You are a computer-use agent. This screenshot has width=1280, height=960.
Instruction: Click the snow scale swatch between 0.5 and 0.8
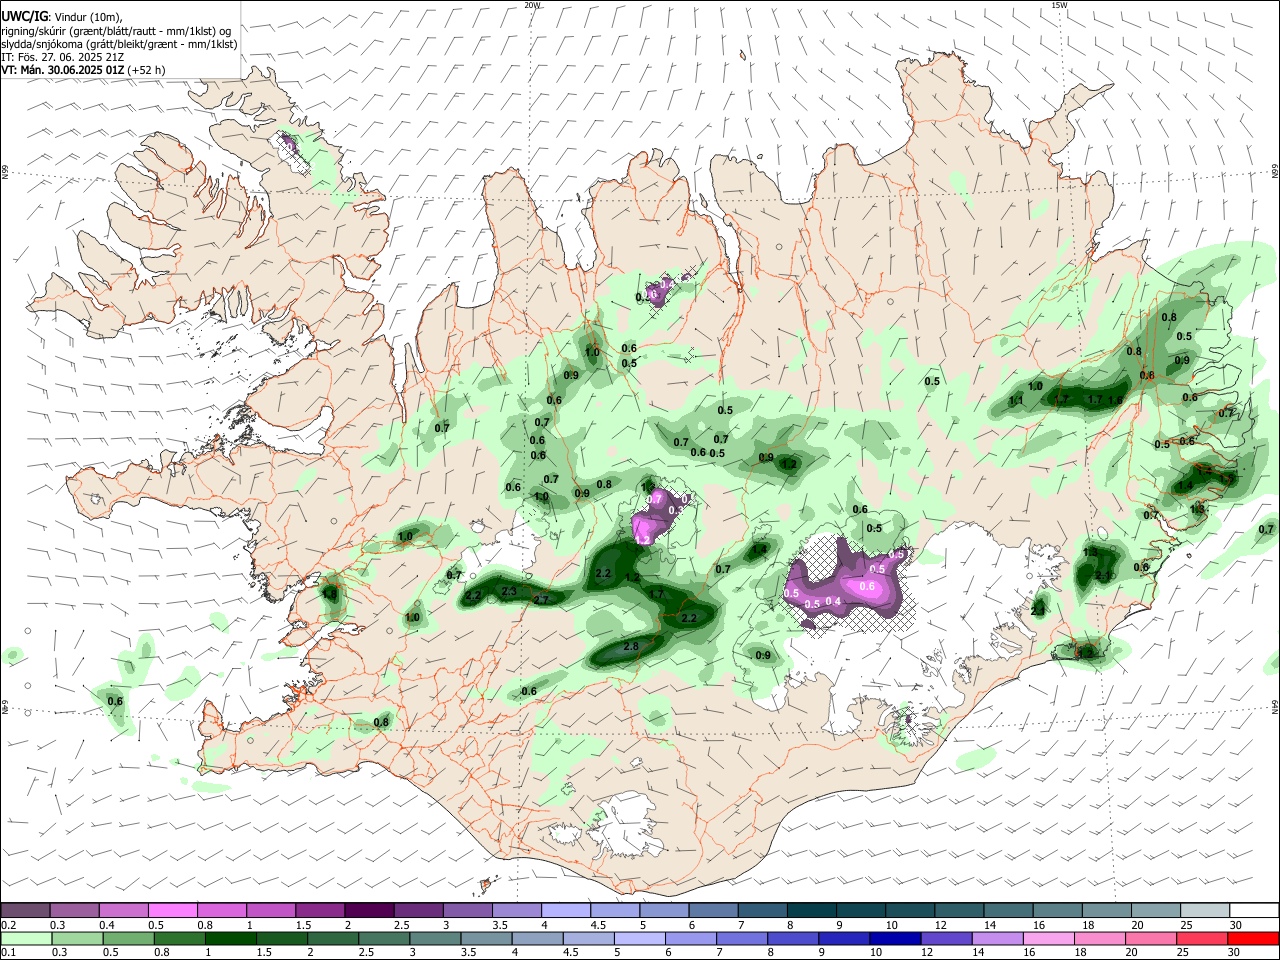(x=172, y=910)
